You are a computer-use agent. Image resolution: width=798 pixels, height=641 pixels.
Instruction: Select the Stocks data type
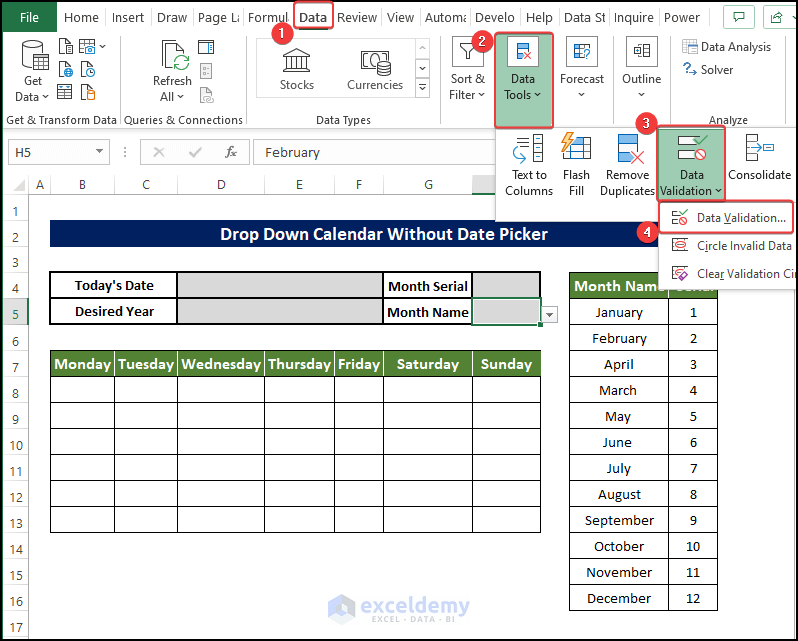coord(297,69)
